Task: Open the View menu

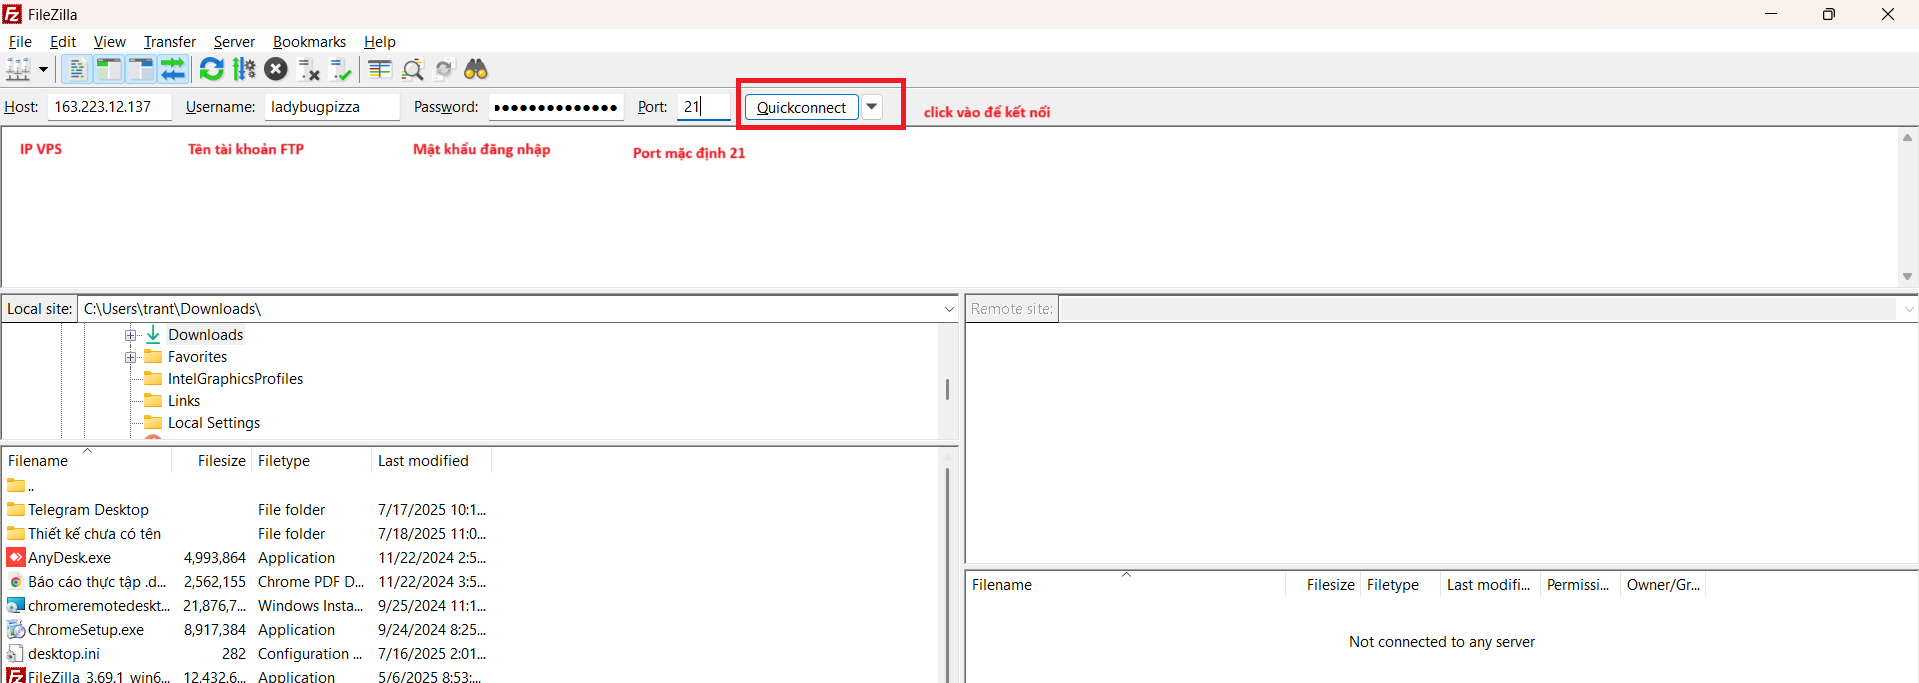Action: 110,42
